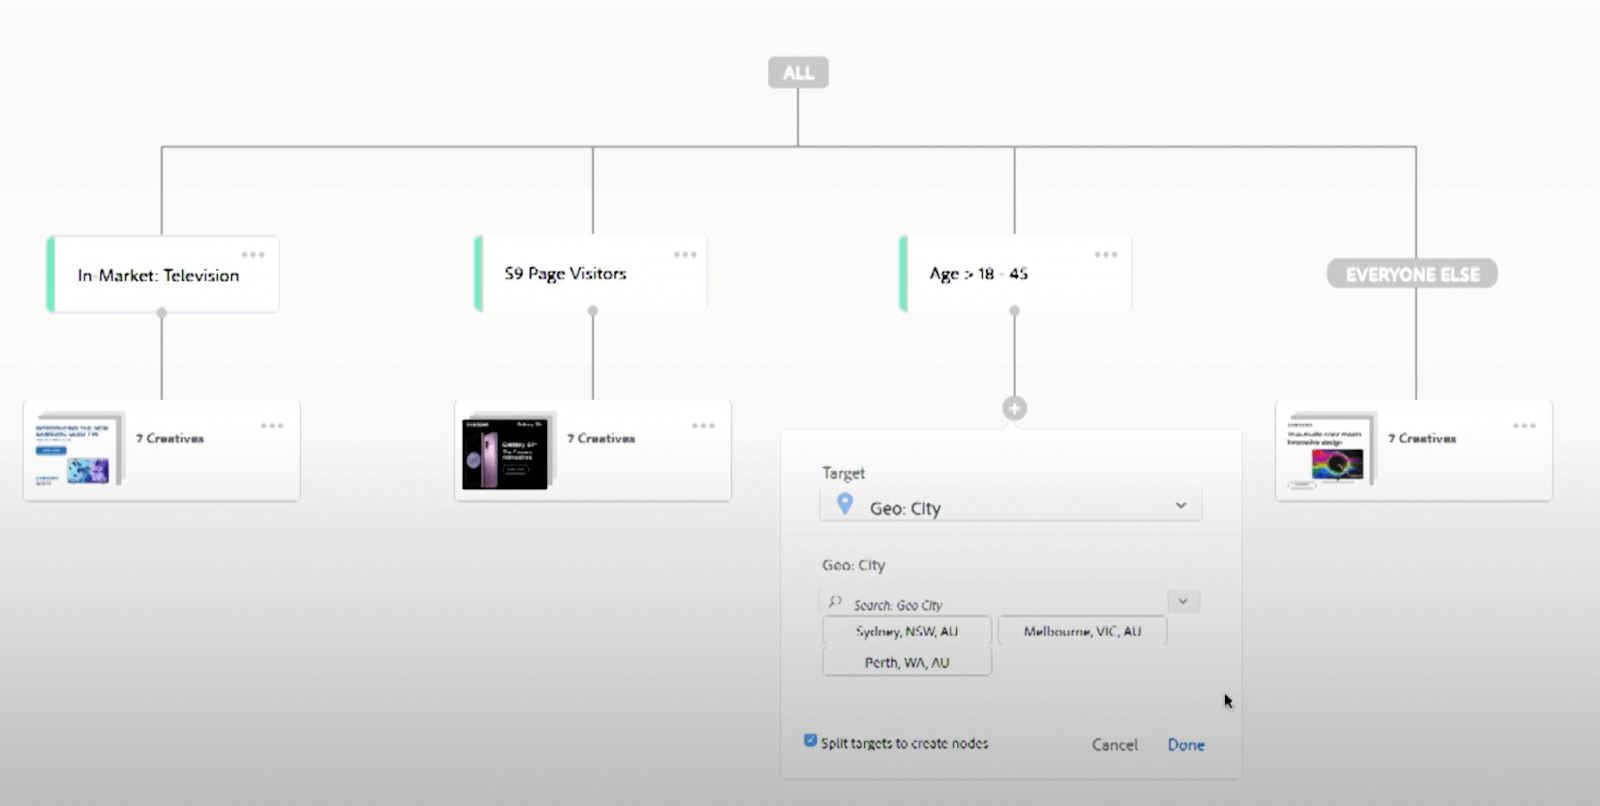Open options on Television creatives card

tap(272, 426)
